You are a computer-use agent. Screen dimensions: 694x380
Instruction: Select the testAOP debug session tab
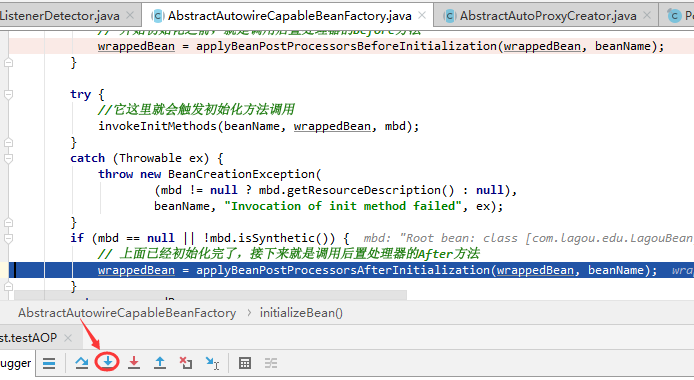click(x=29, y=338)
